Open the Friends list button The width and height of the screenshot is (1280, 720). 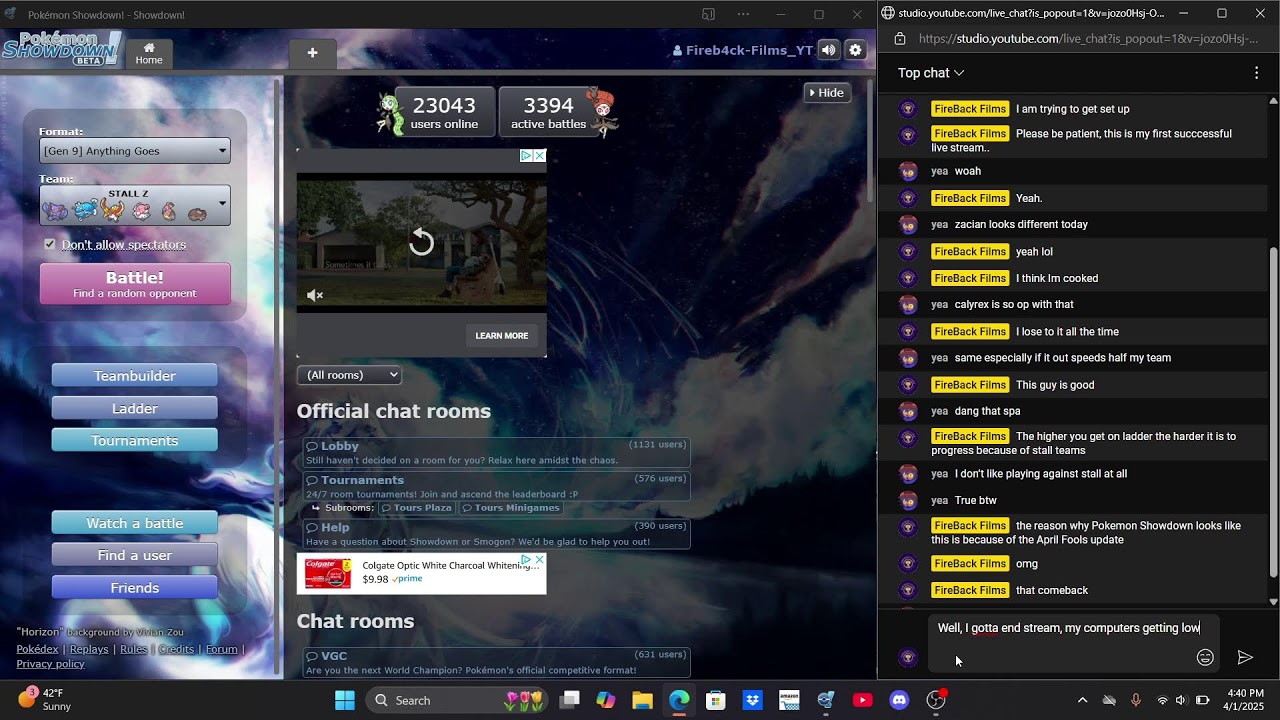[135, 587]
